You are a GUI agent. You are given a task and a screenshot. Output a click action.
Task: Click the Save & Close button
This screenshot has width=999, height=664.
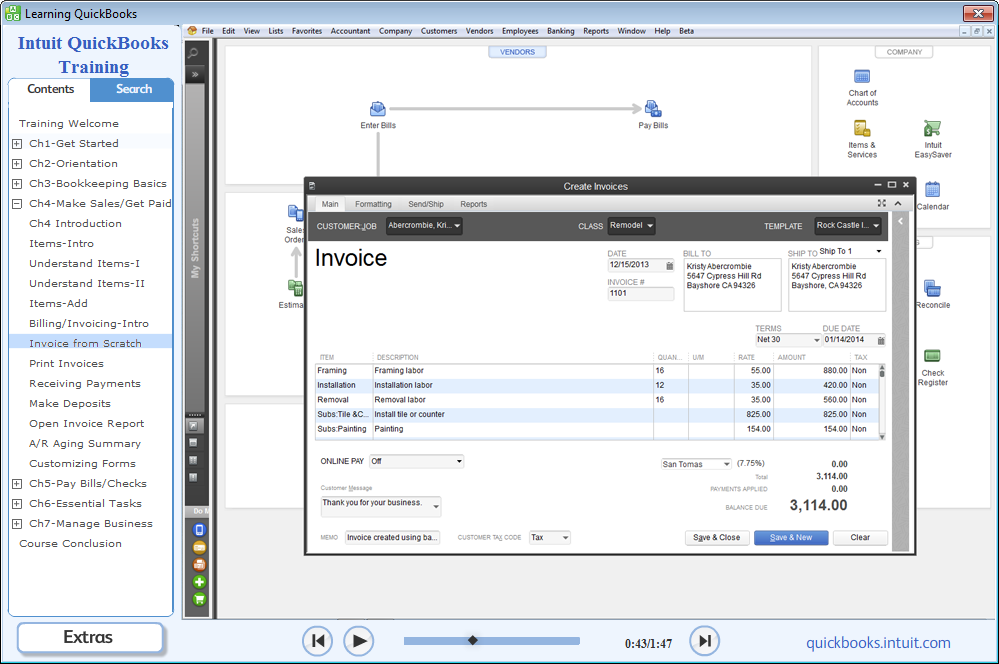[717, 537]
